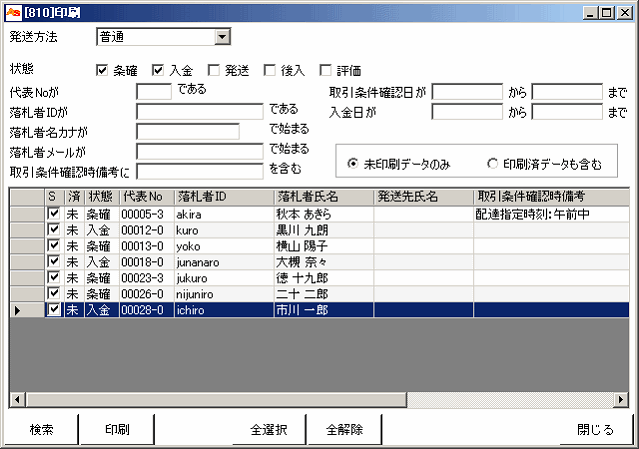Click the name 黒川 九朗
639x449 pixels.
(302, 230)
